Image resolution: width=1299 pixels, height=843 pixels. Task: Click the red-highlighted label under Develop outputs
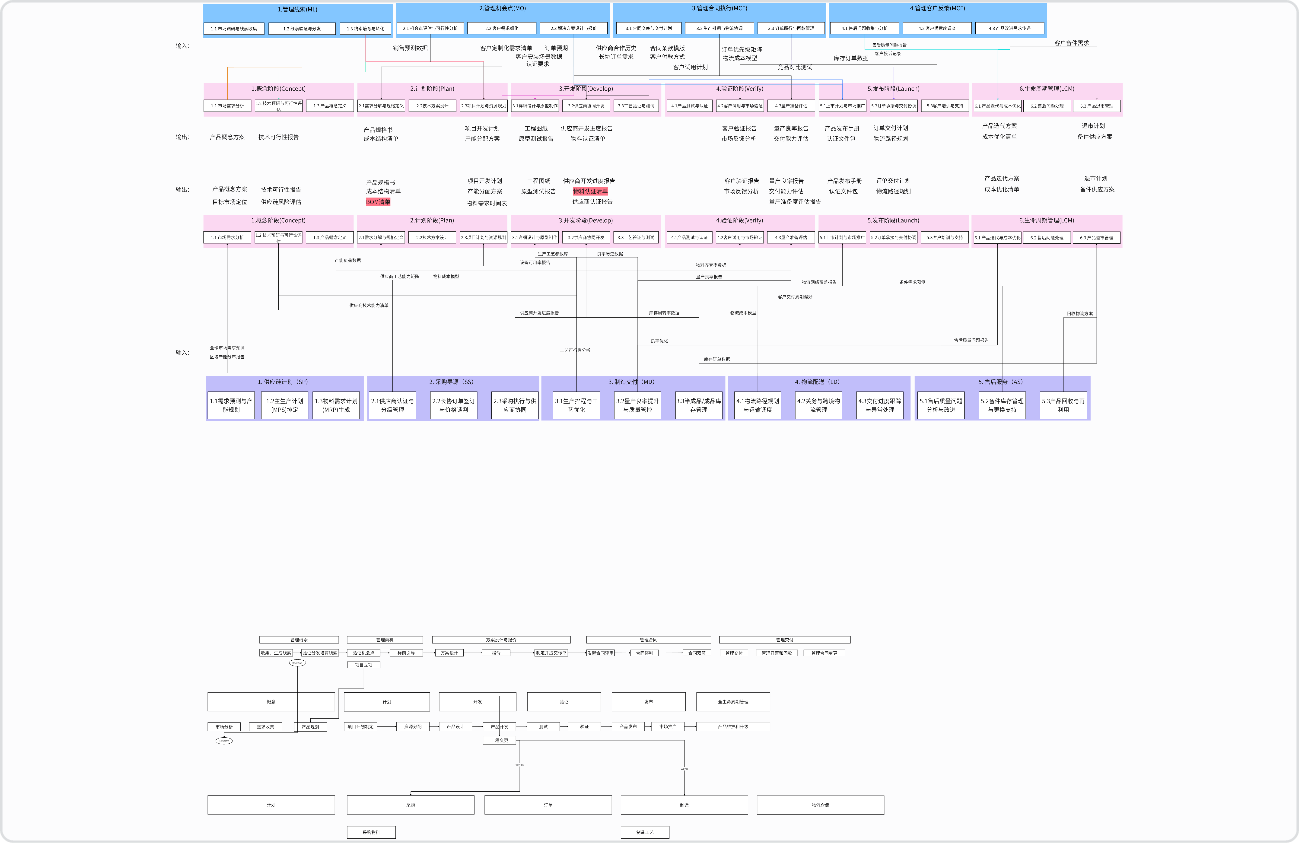(590, 190)
